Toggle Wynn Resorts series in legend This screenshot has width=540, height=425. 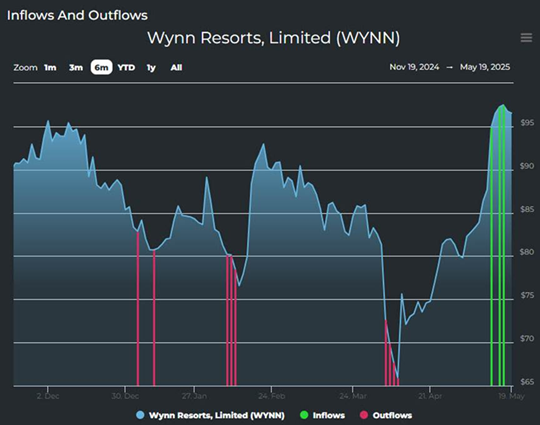(x=210, y=415)
